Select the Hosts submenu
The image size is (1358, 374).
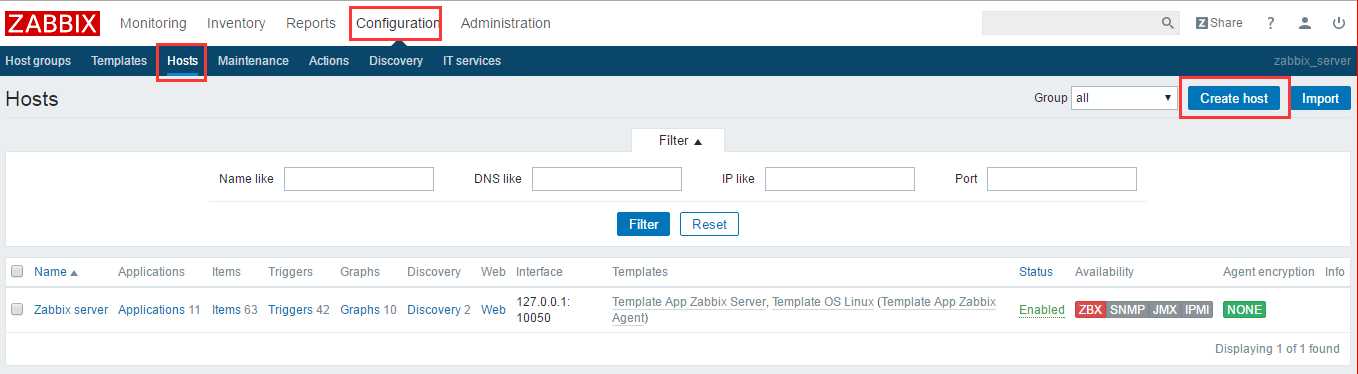[182, 61]
